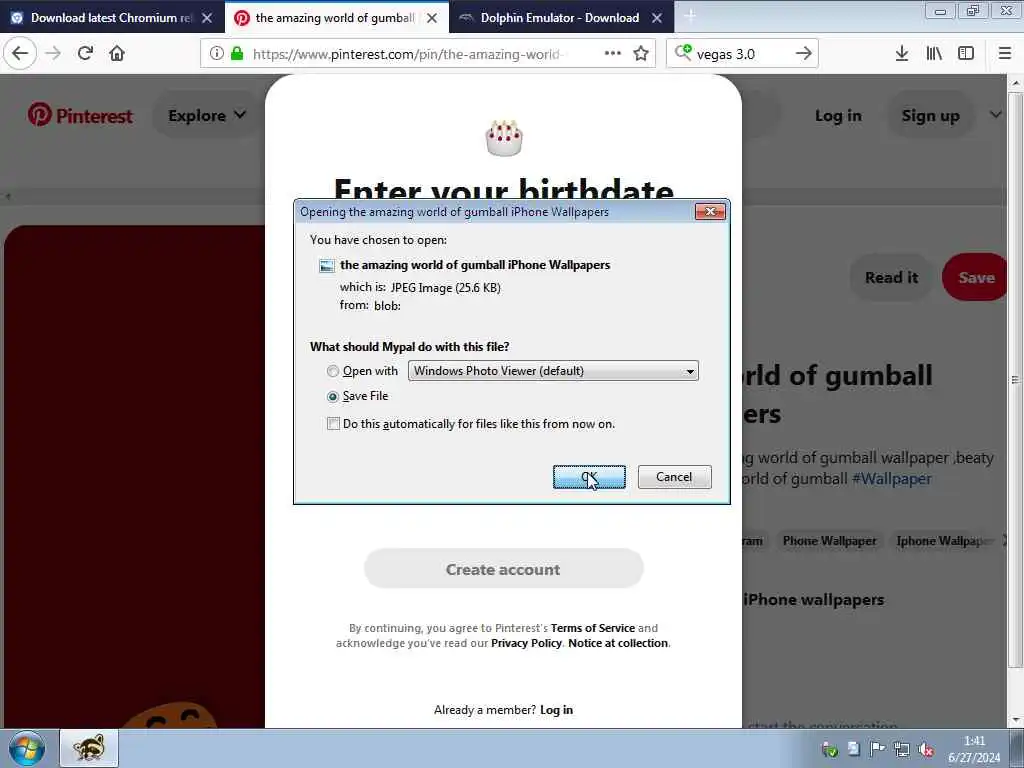The width and height of the screenshot is (1024, 768).
Task: Expand the Windows Photo Viewer dropdown
Action: (x=553, y=371)
